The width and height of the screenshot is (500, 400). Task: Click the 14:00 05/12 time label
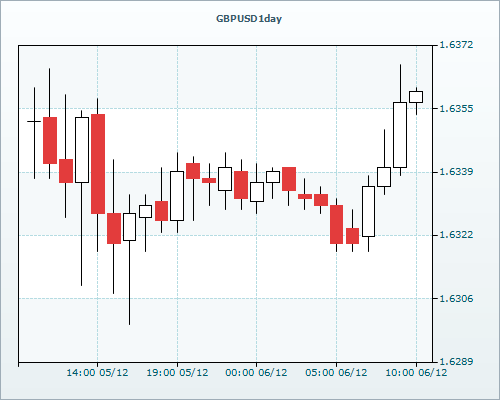point(97,372)
